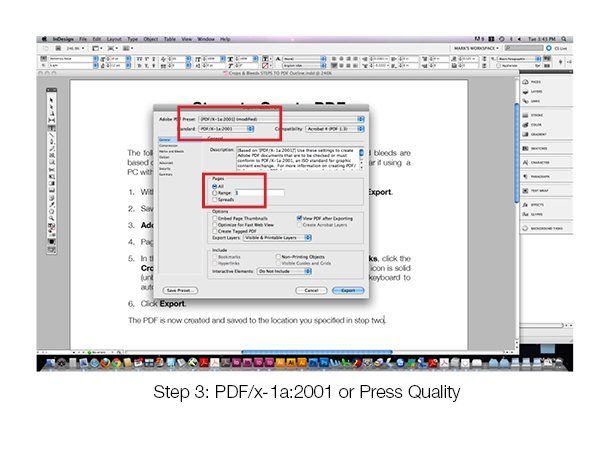This screenshot has height=468, width=612.
Task: Open the Export Layers dropdown
Action: 277,238
